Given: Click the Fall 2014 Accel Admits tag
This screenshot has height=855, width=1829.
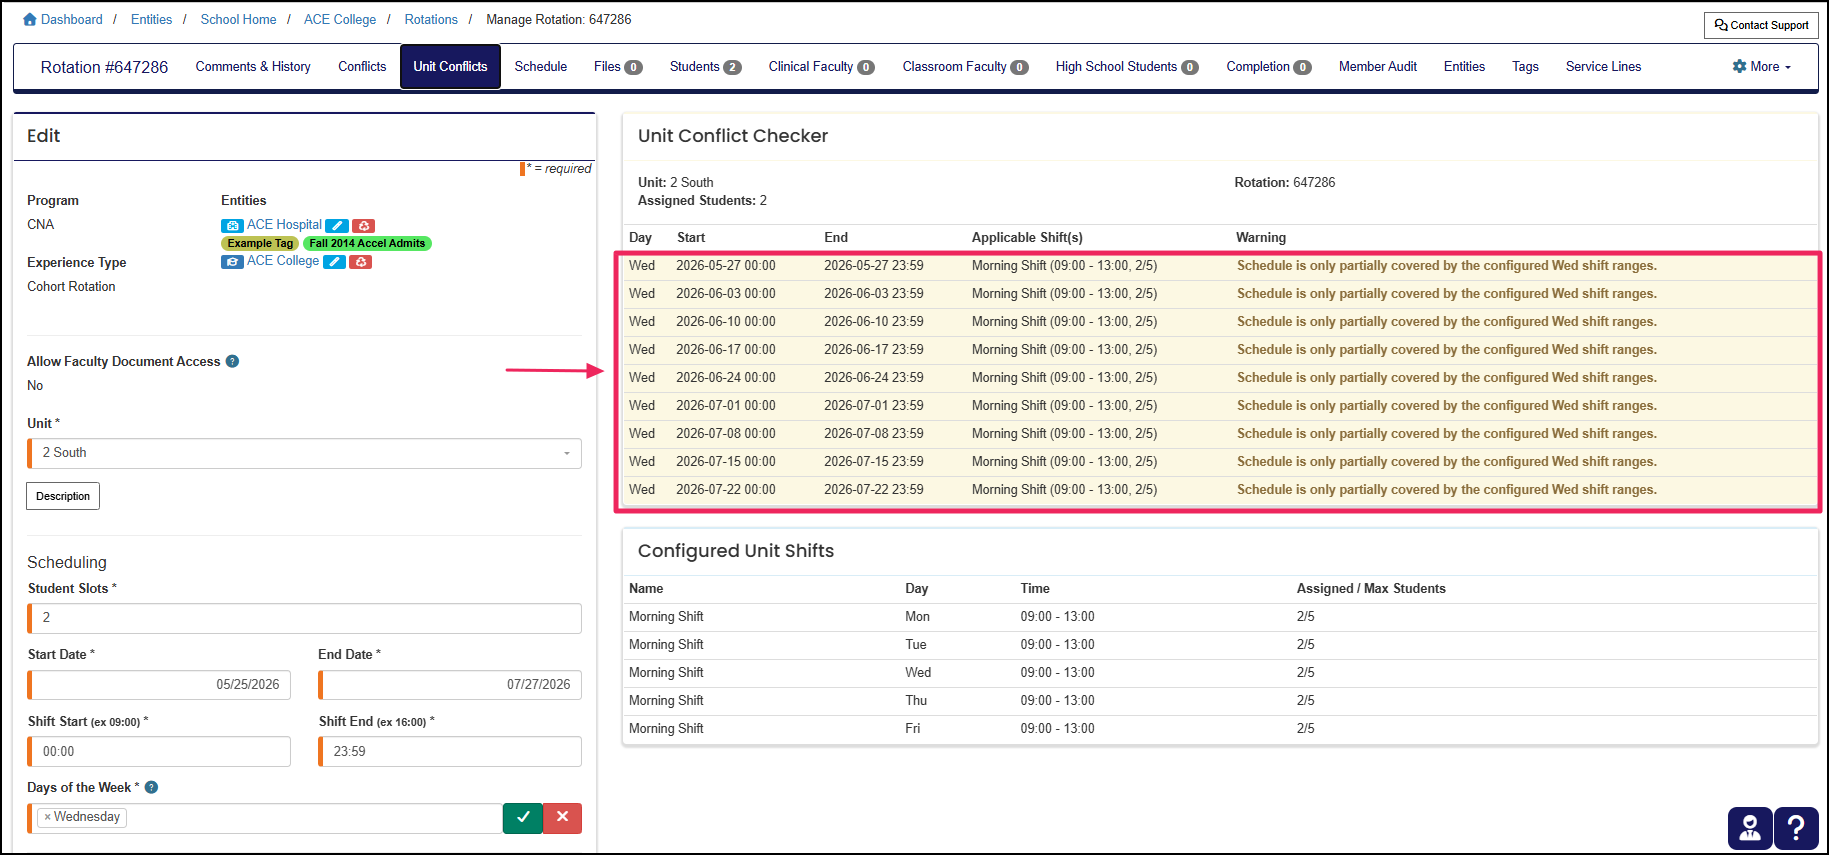Looking at the screenshot, I should coord(367,244).
